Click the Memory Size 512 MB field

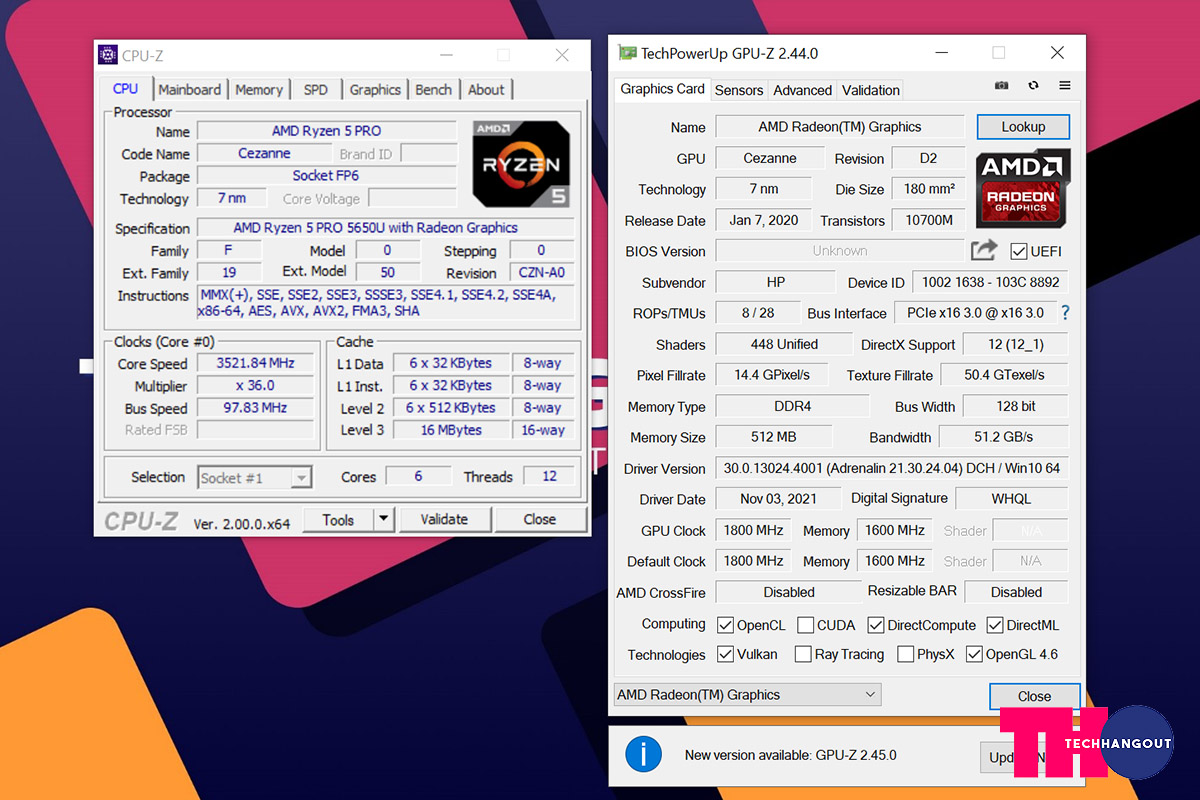click(773, 437)
